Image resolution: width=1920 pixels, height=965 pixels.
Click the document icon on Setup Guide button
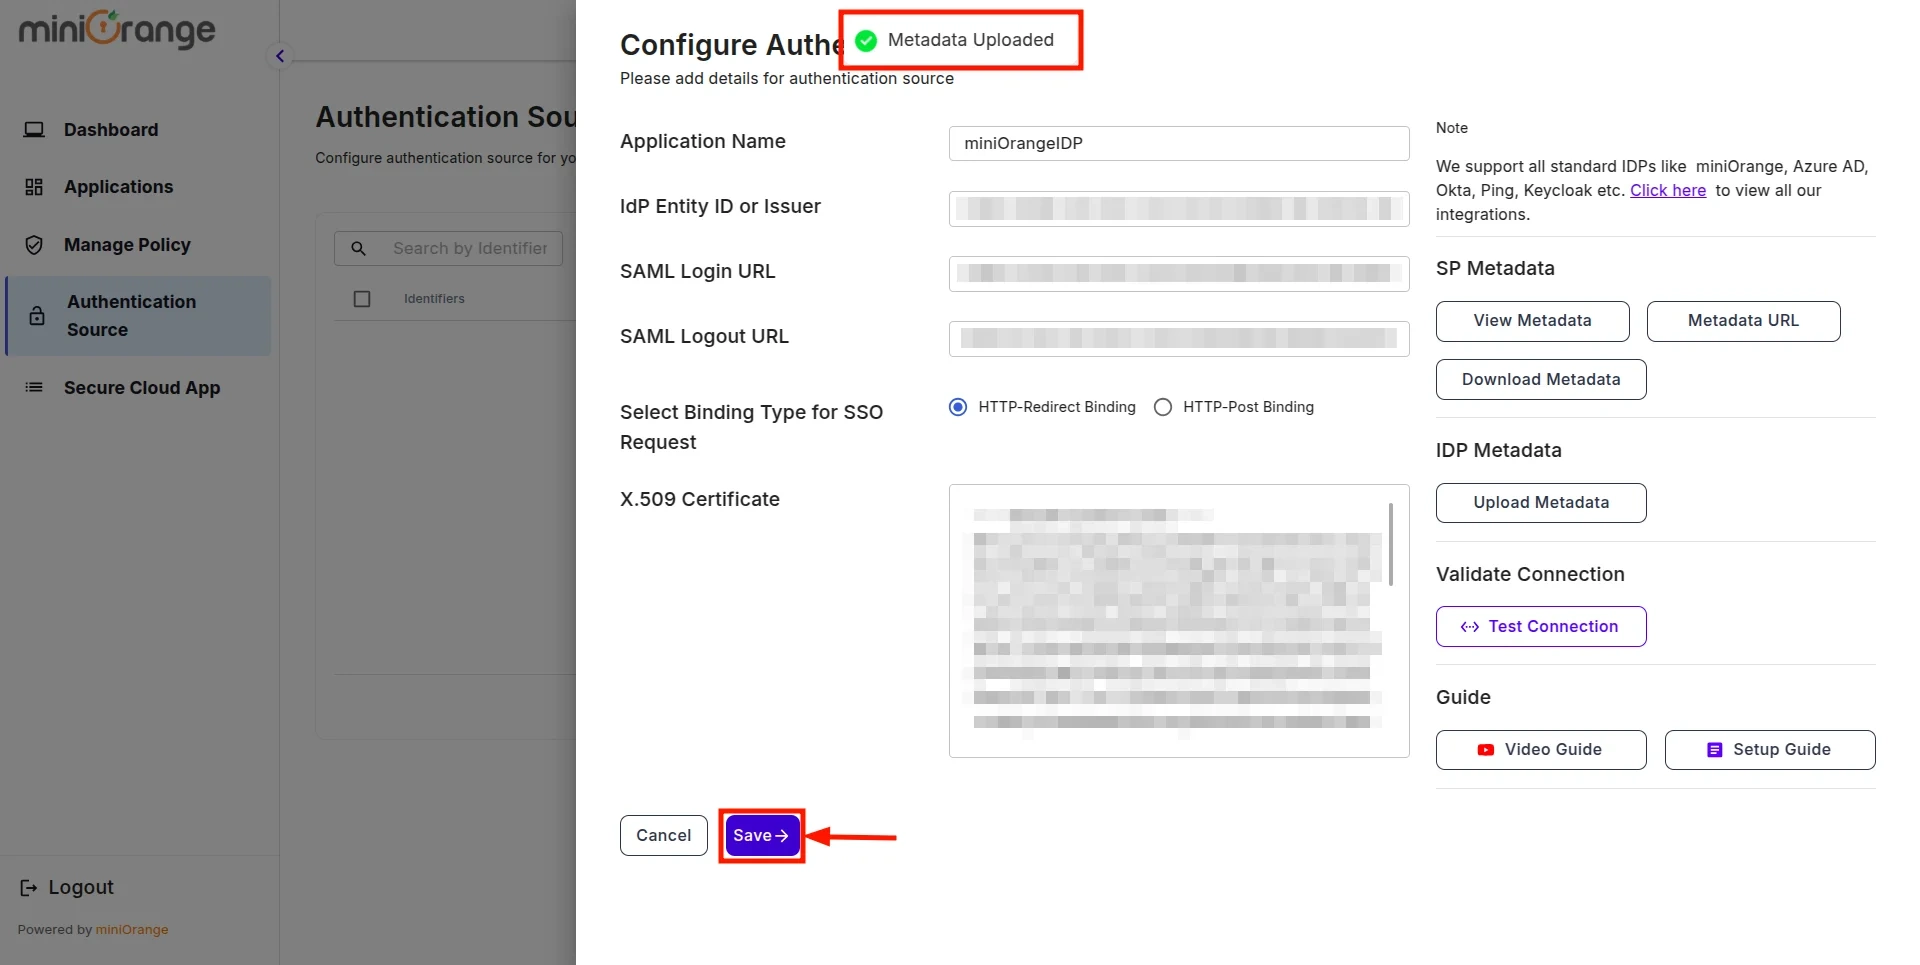1713,749
